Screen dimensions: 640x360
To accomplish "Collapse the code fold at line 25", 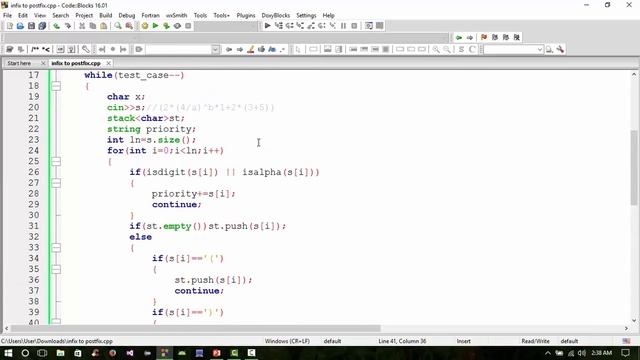I will pyautogui.click(x=56, y=161).
